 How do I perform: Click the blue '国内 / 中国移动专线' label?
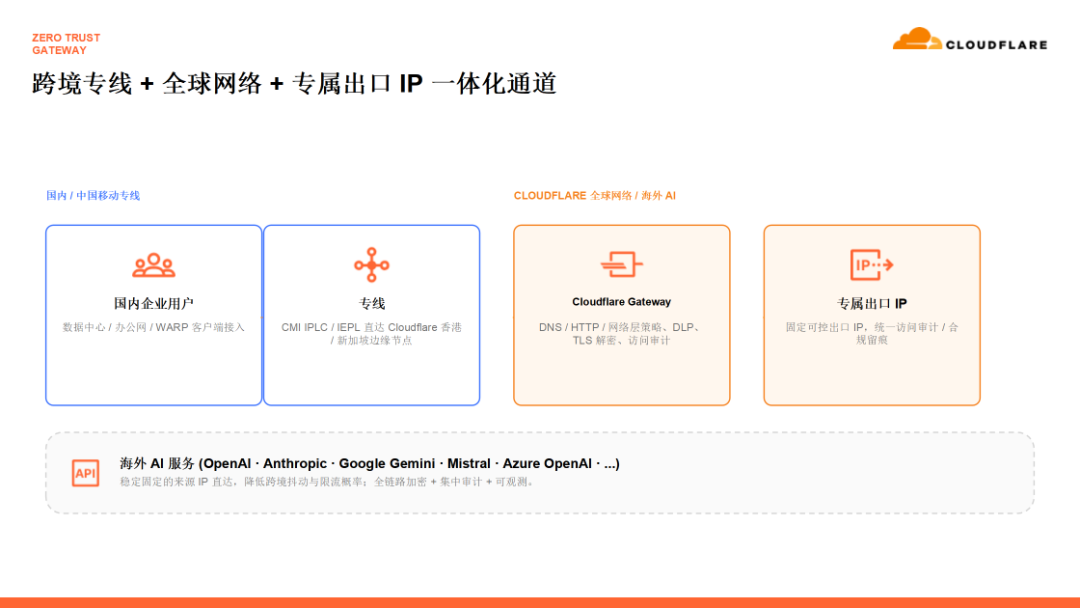pyautogui.click(x=93, y=196)
